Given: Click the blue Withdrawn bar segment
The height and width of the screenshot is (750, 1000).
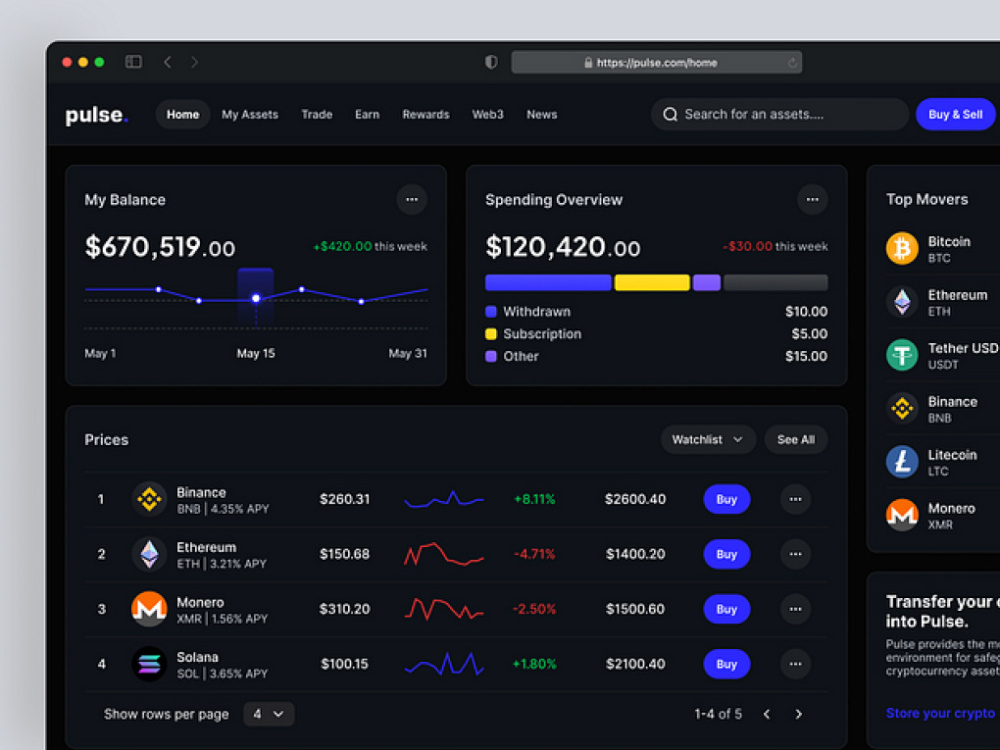Looking at the screenshot, I should coord(548,283).
